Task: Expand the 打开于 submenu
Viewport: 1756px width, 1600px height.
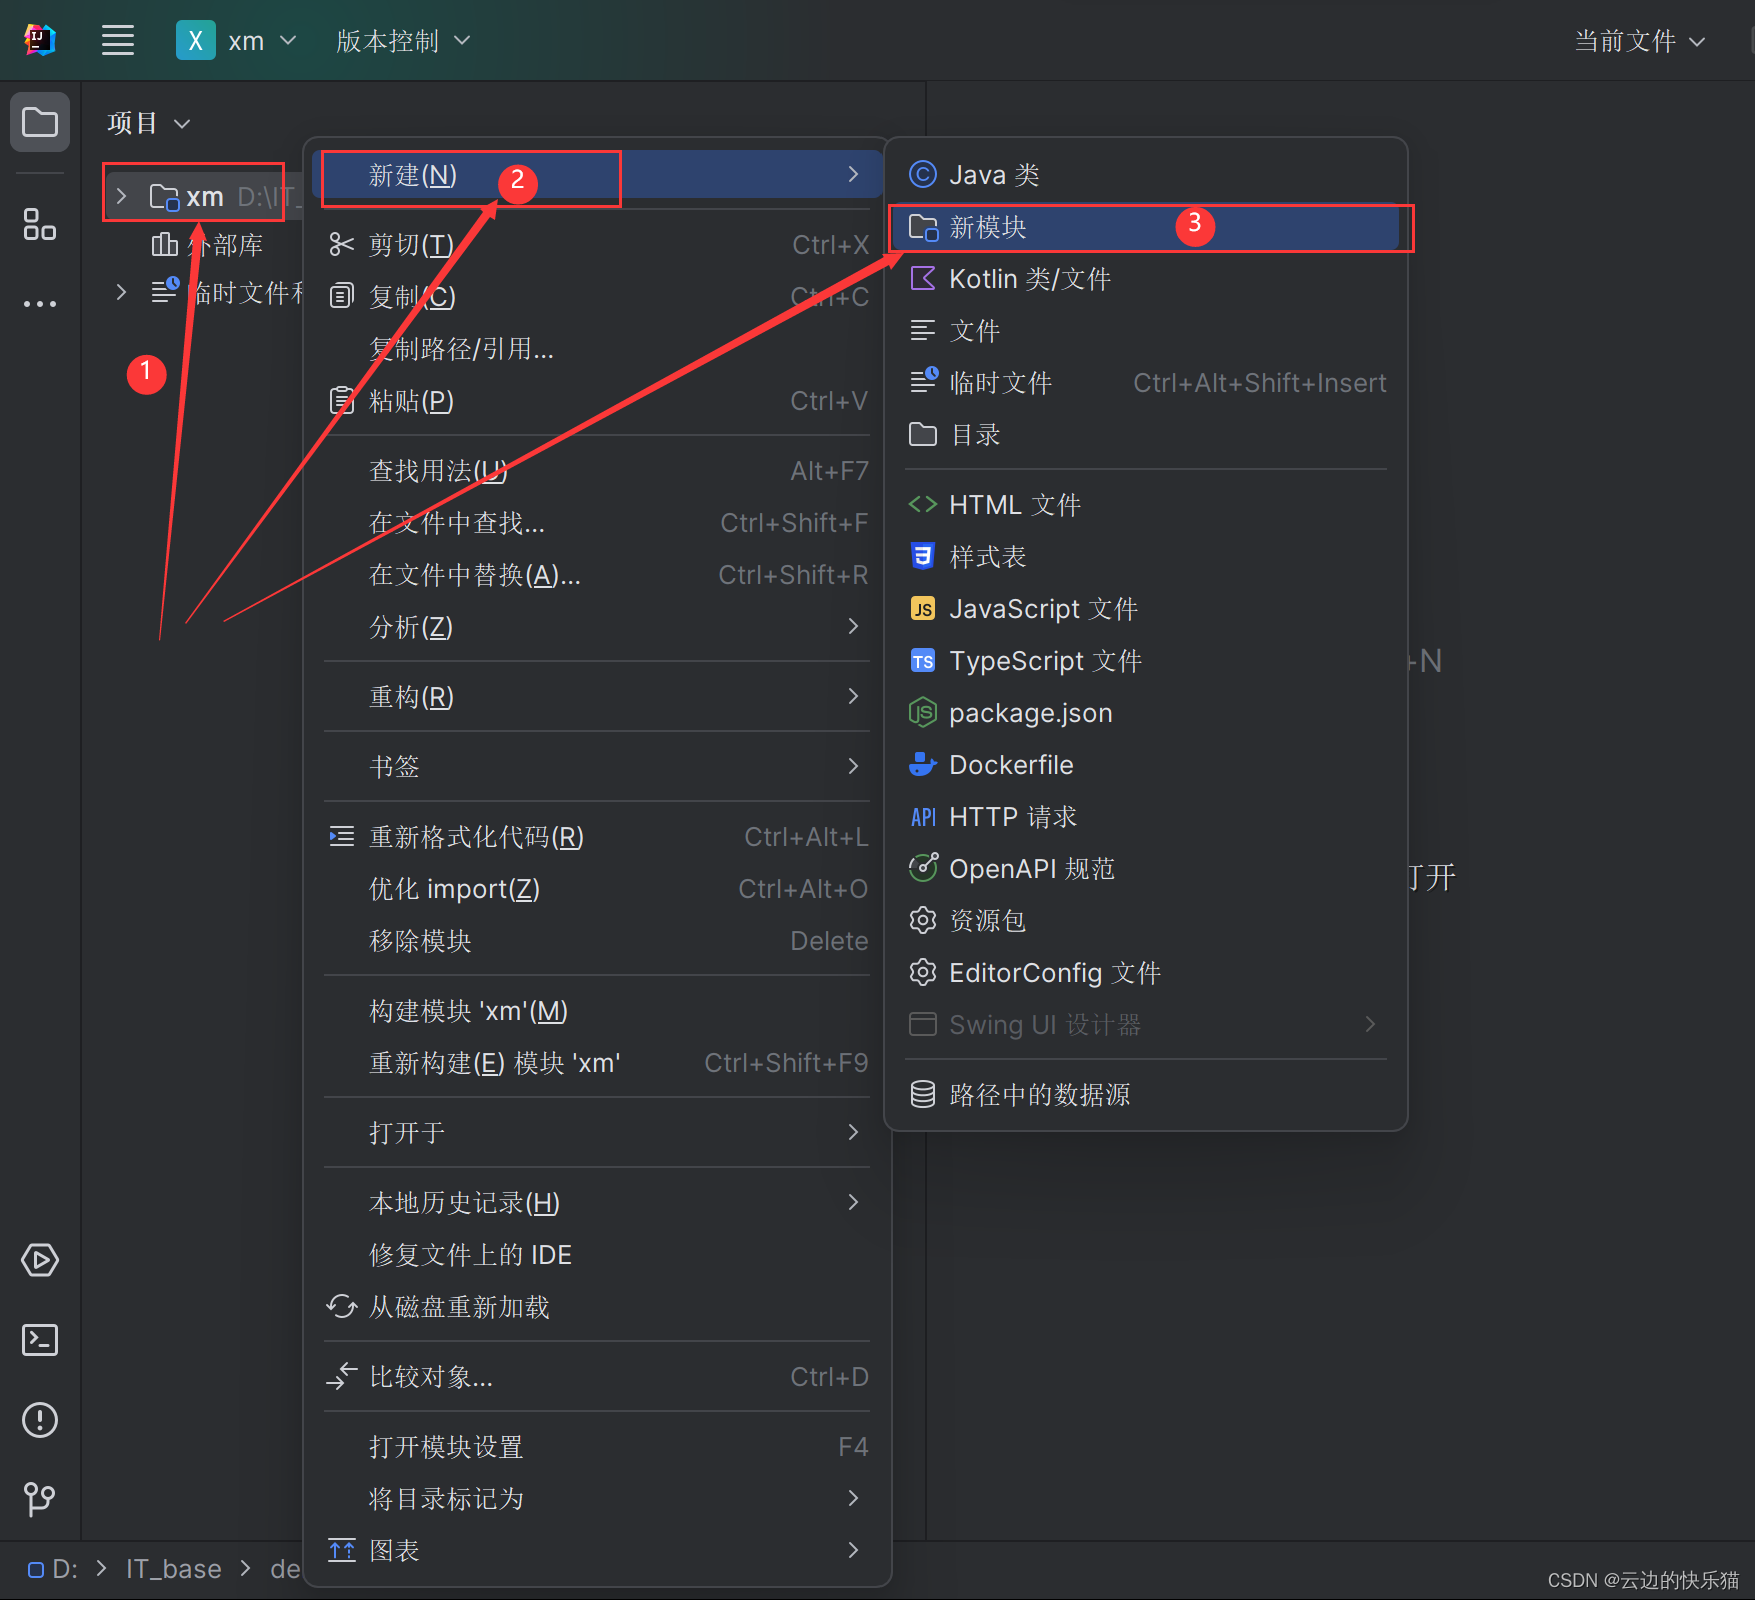Action: [x=597, y=1132]
